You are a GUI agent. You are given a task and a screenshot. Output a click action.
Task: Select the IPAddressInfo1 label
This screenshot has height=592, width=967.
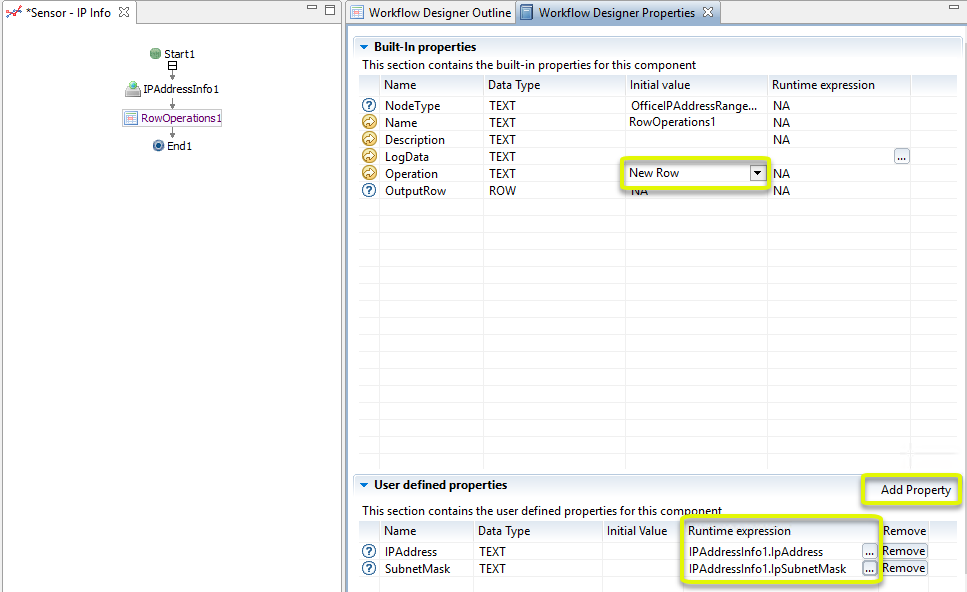[x=181, y=89]
